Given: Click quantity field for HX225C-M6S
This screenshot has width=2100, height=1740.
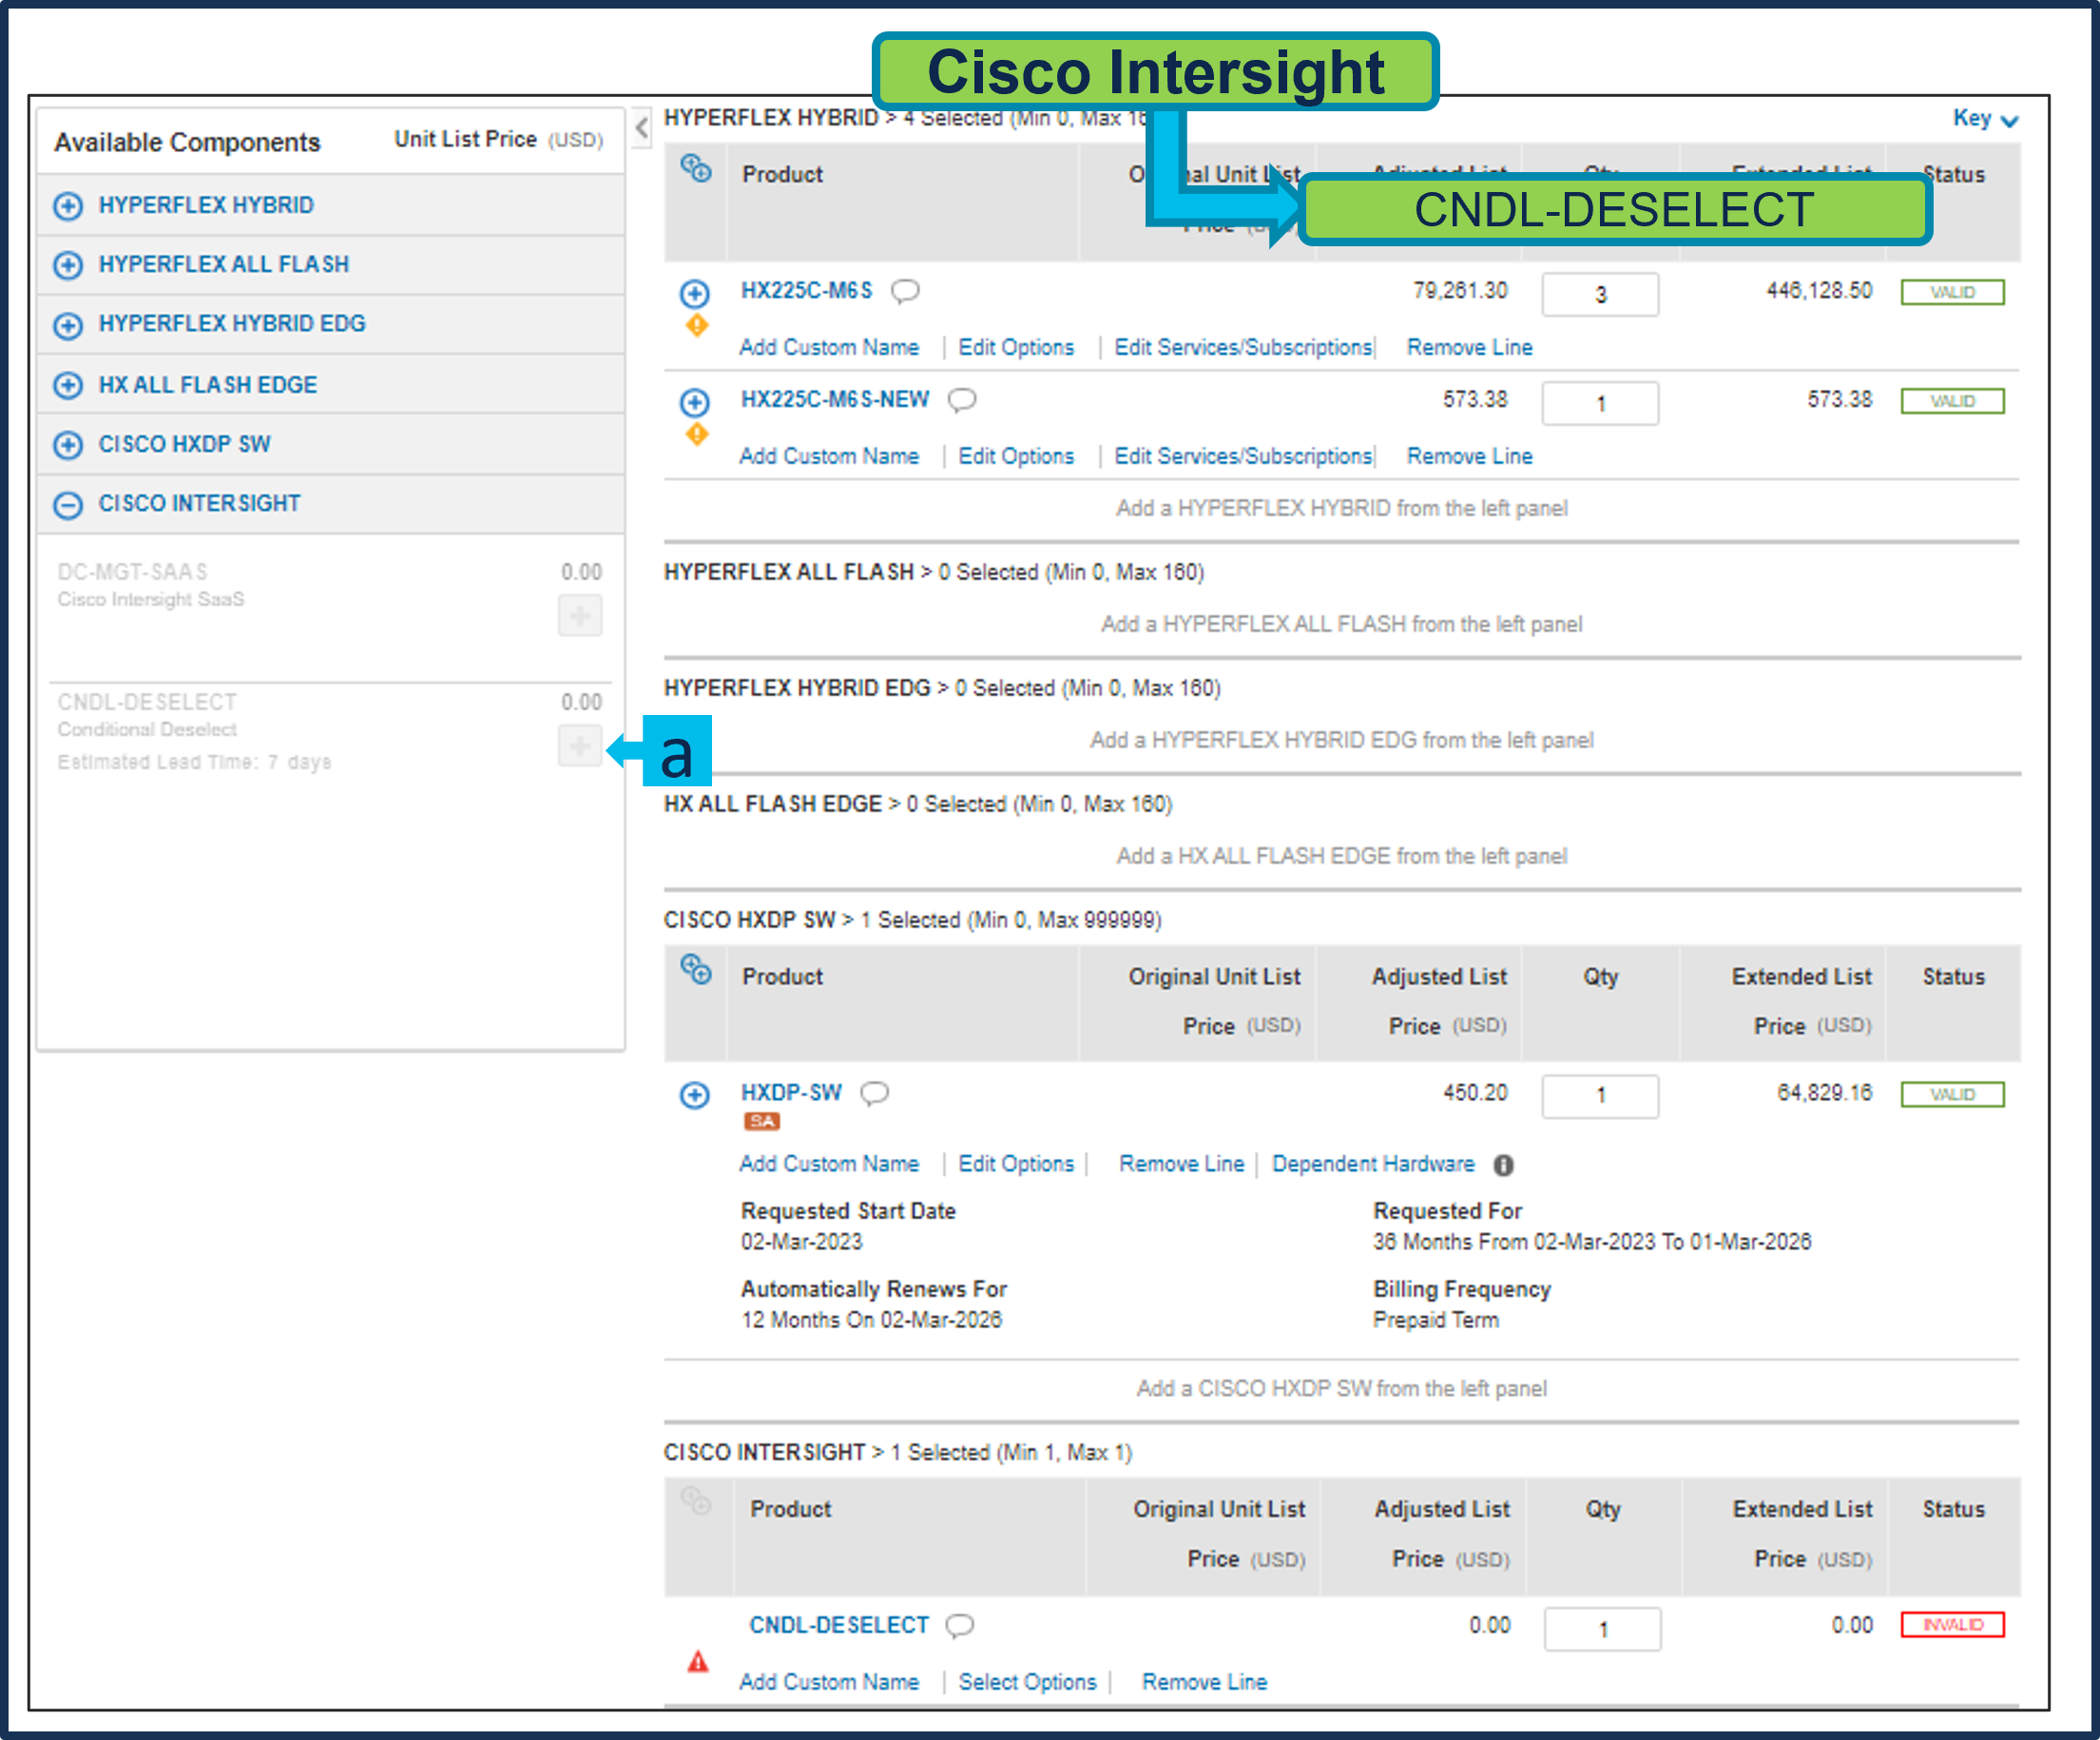Looking at the screenshot, I should point(1599,294).
